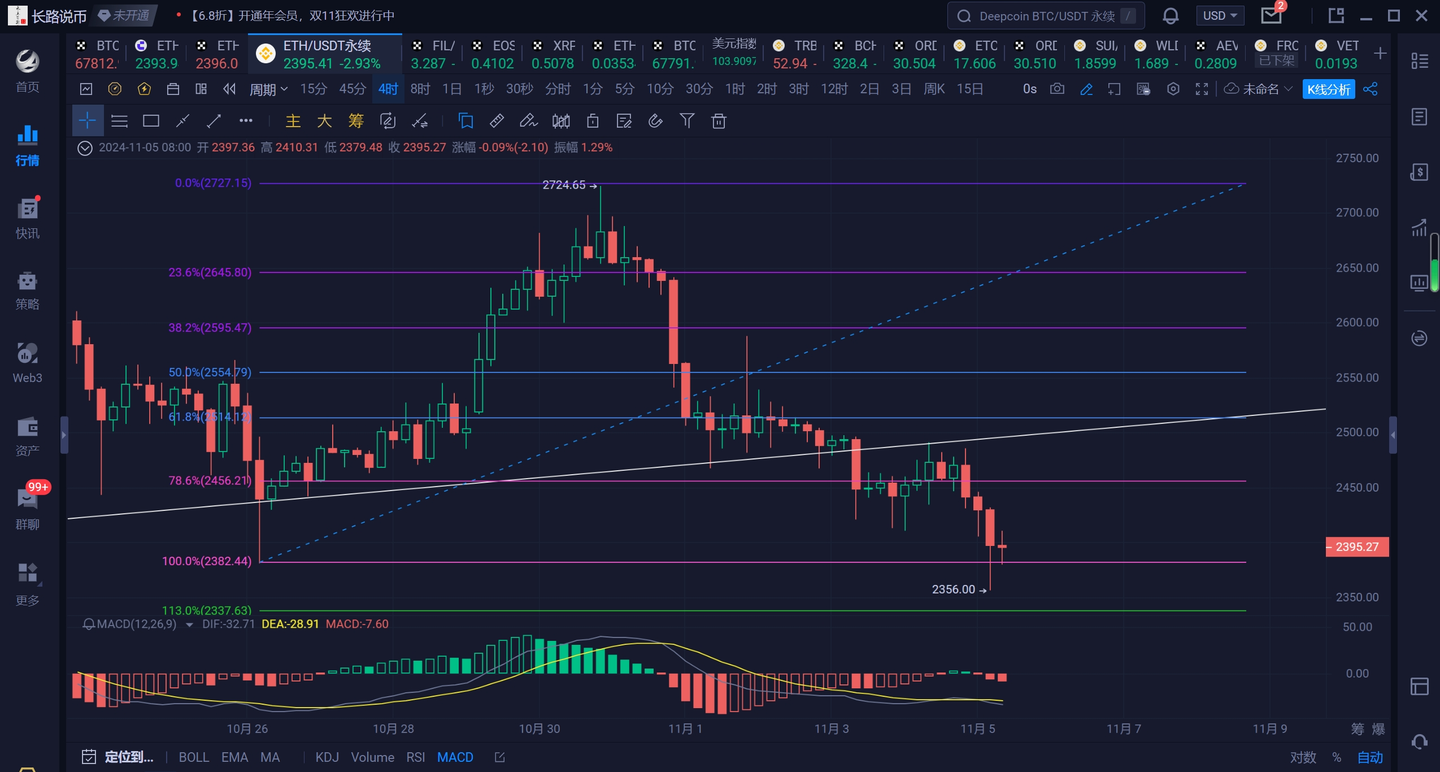
Task: Open chart settings hexagon icon
Action: point(1173,89)
